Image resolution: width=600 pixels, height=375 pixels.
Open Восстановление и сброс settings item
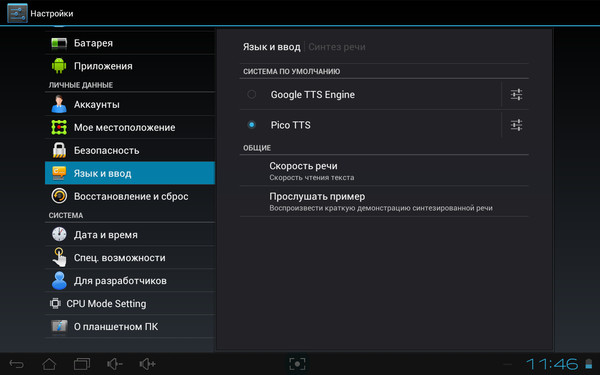[x=130, y=196]
